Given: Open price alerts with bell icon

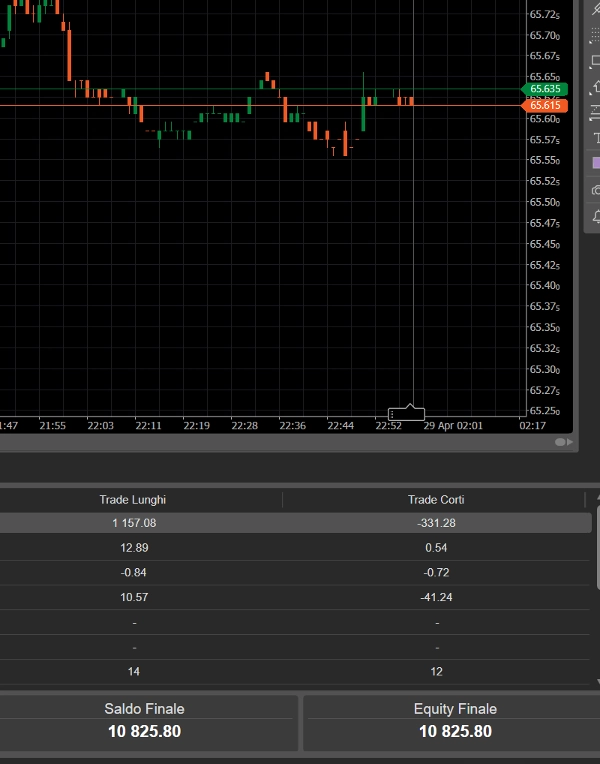Looking at the screenshot, I should coord(596,216).
